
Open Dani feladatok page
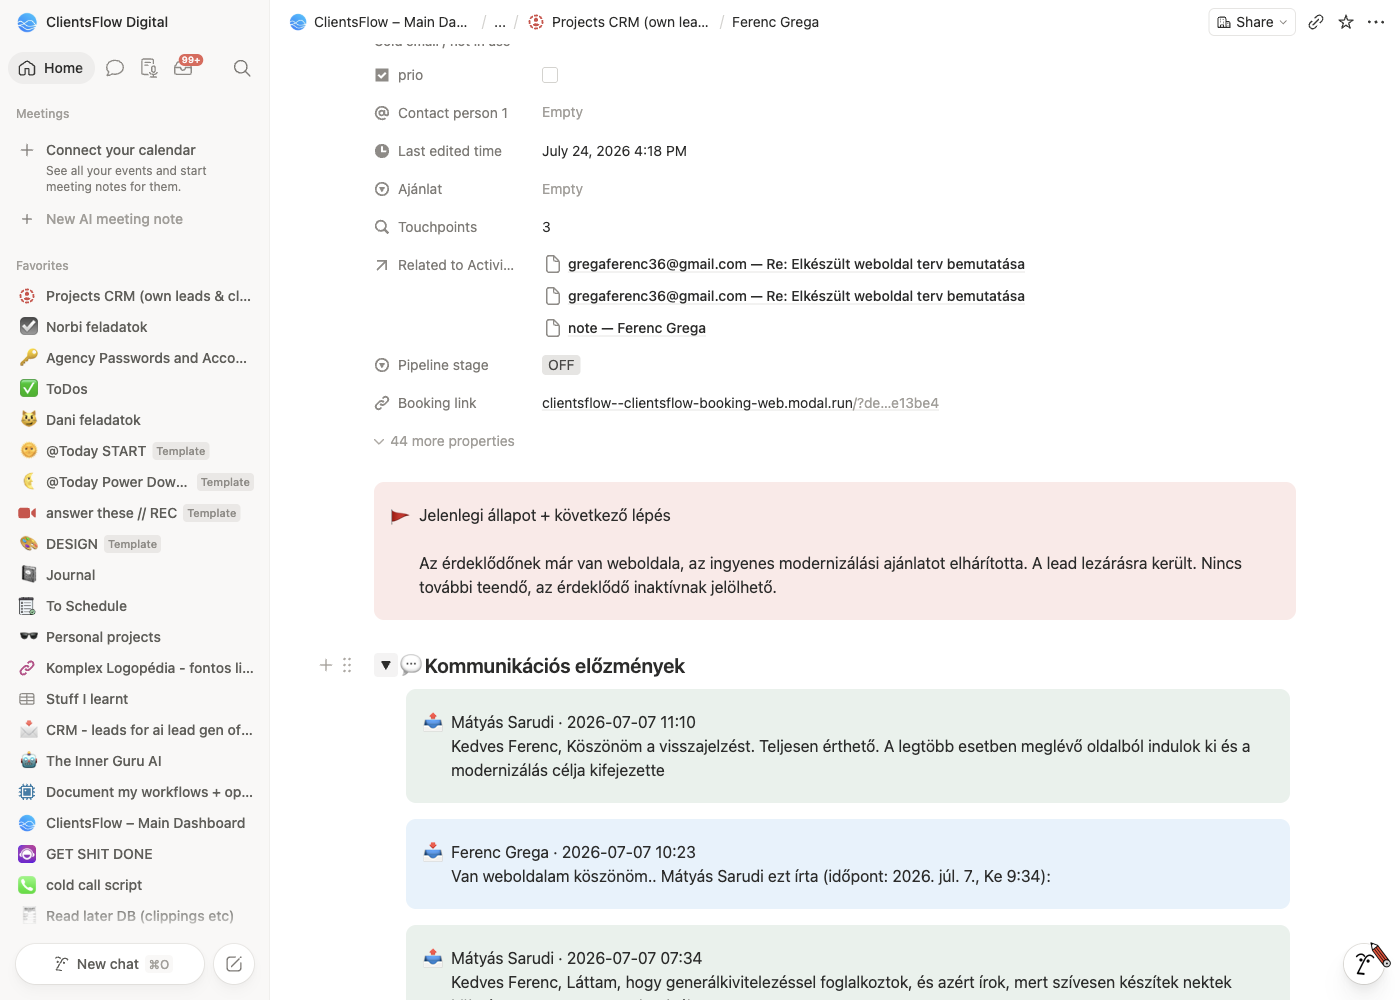[x=134, y=420]
